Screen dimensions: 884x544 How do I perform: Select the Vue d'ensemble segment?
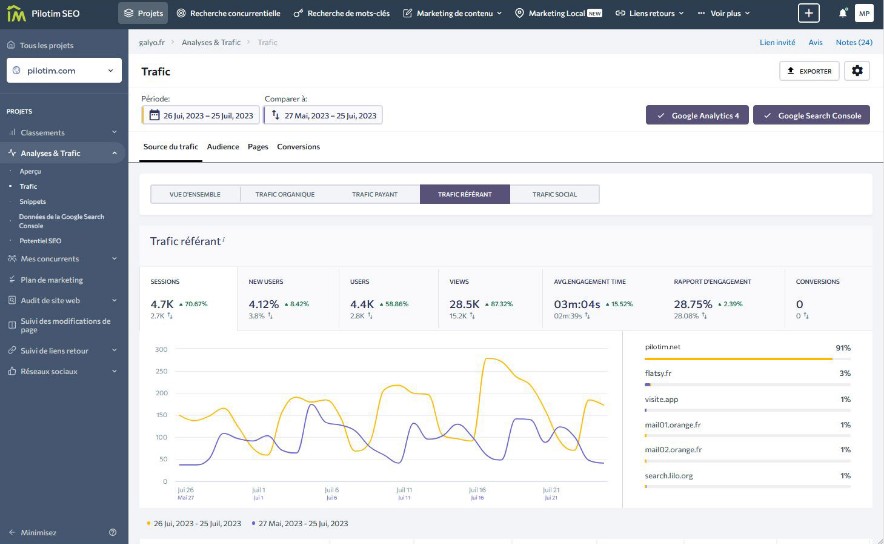click(195, 194)
